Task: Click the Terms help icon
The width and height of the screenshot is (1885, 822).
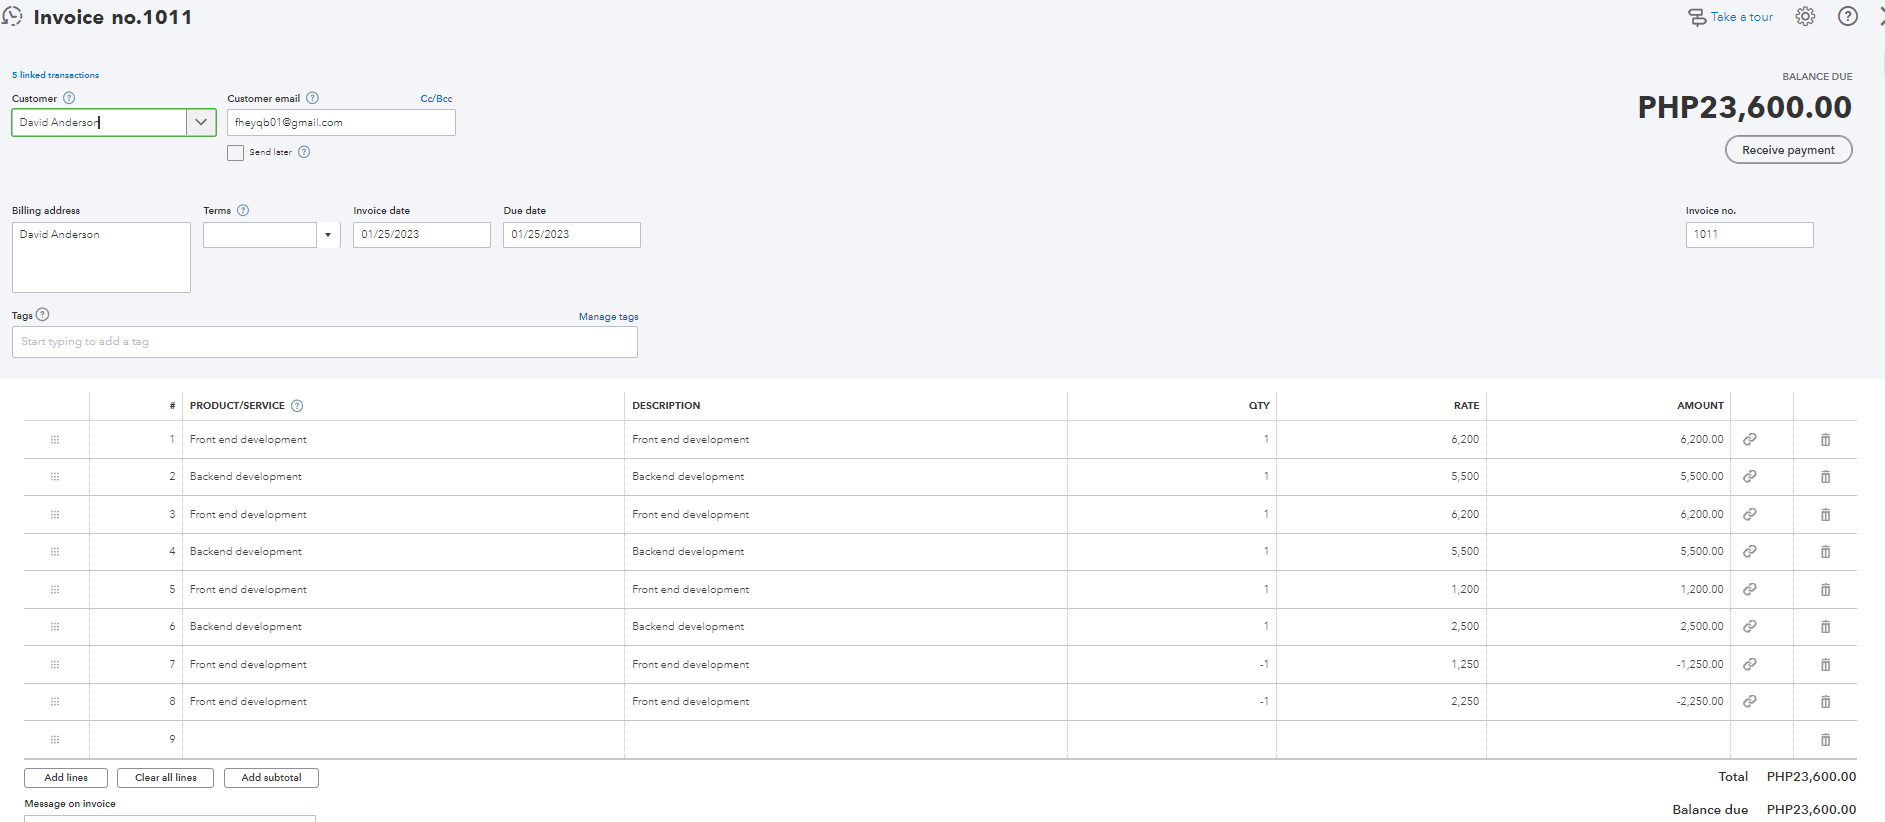Action: (x=243, y=210)
